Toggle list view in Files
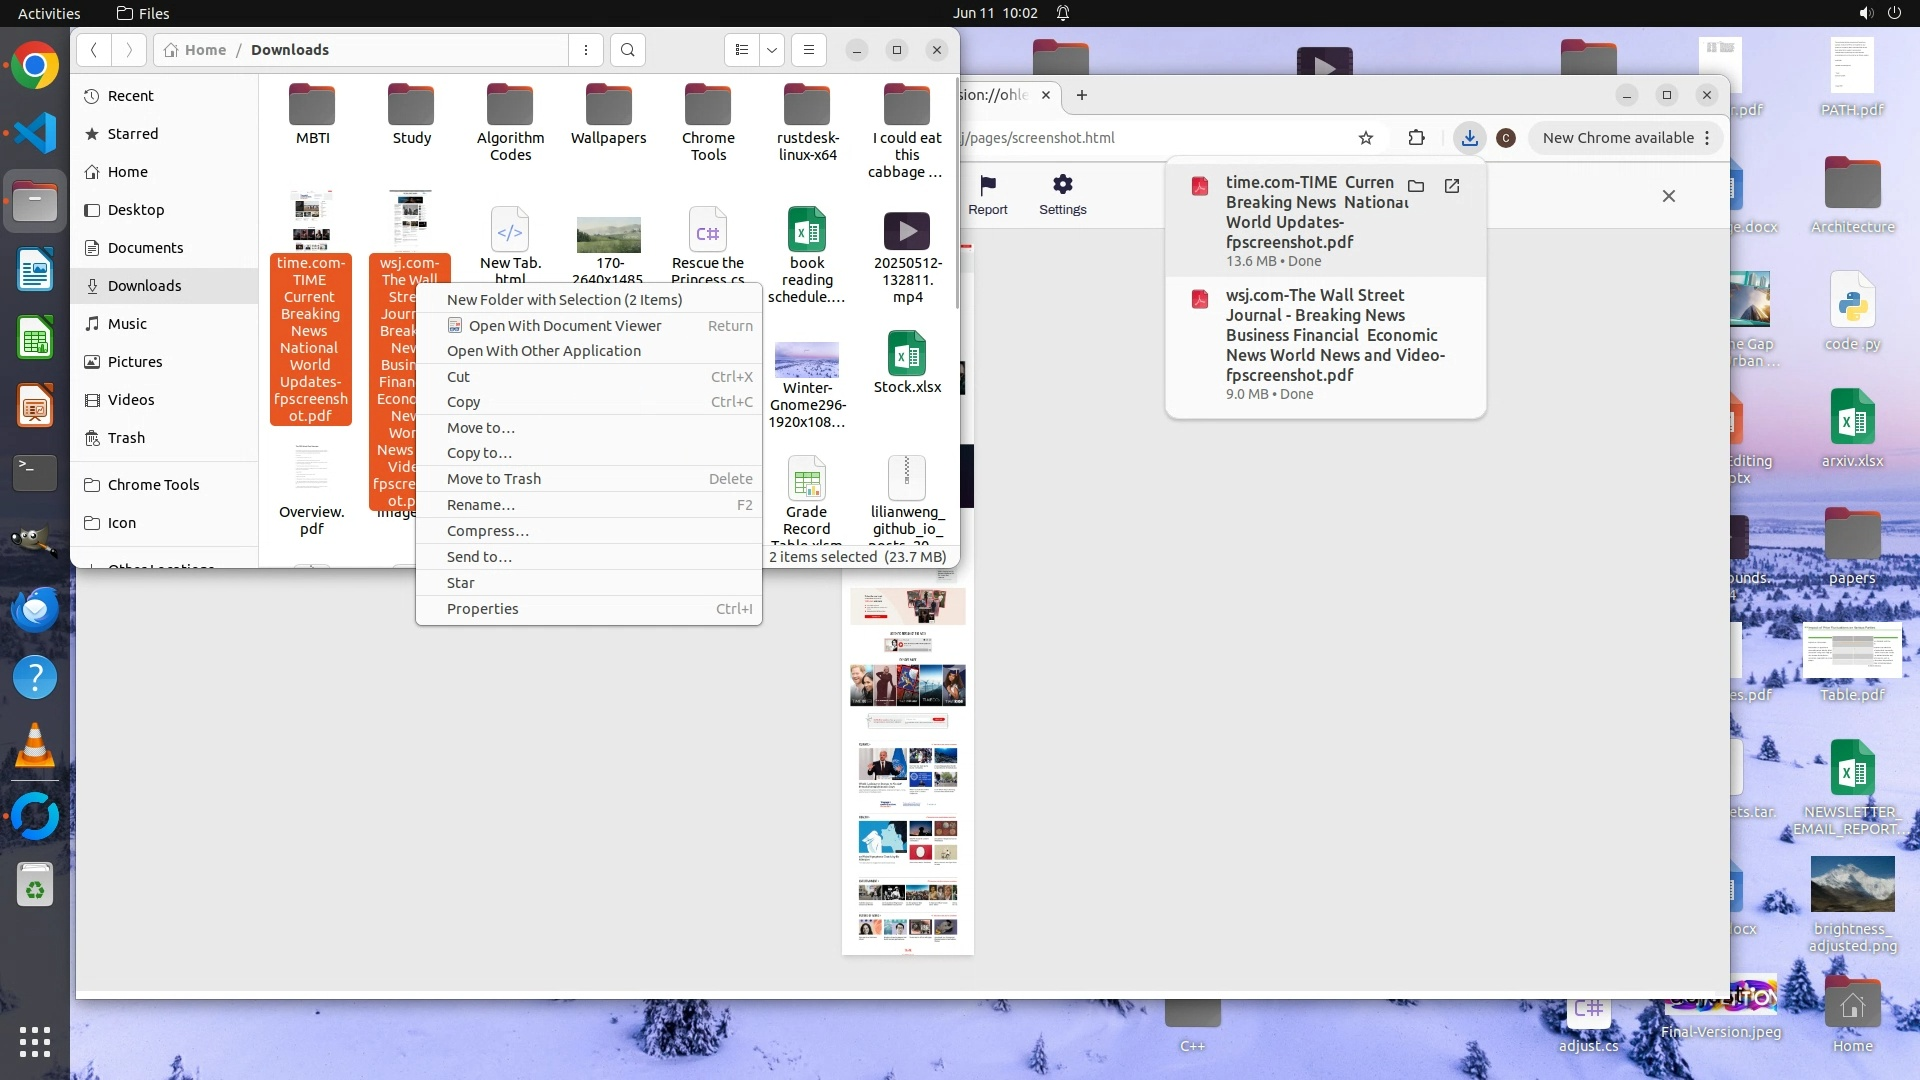 pos(742,50)
